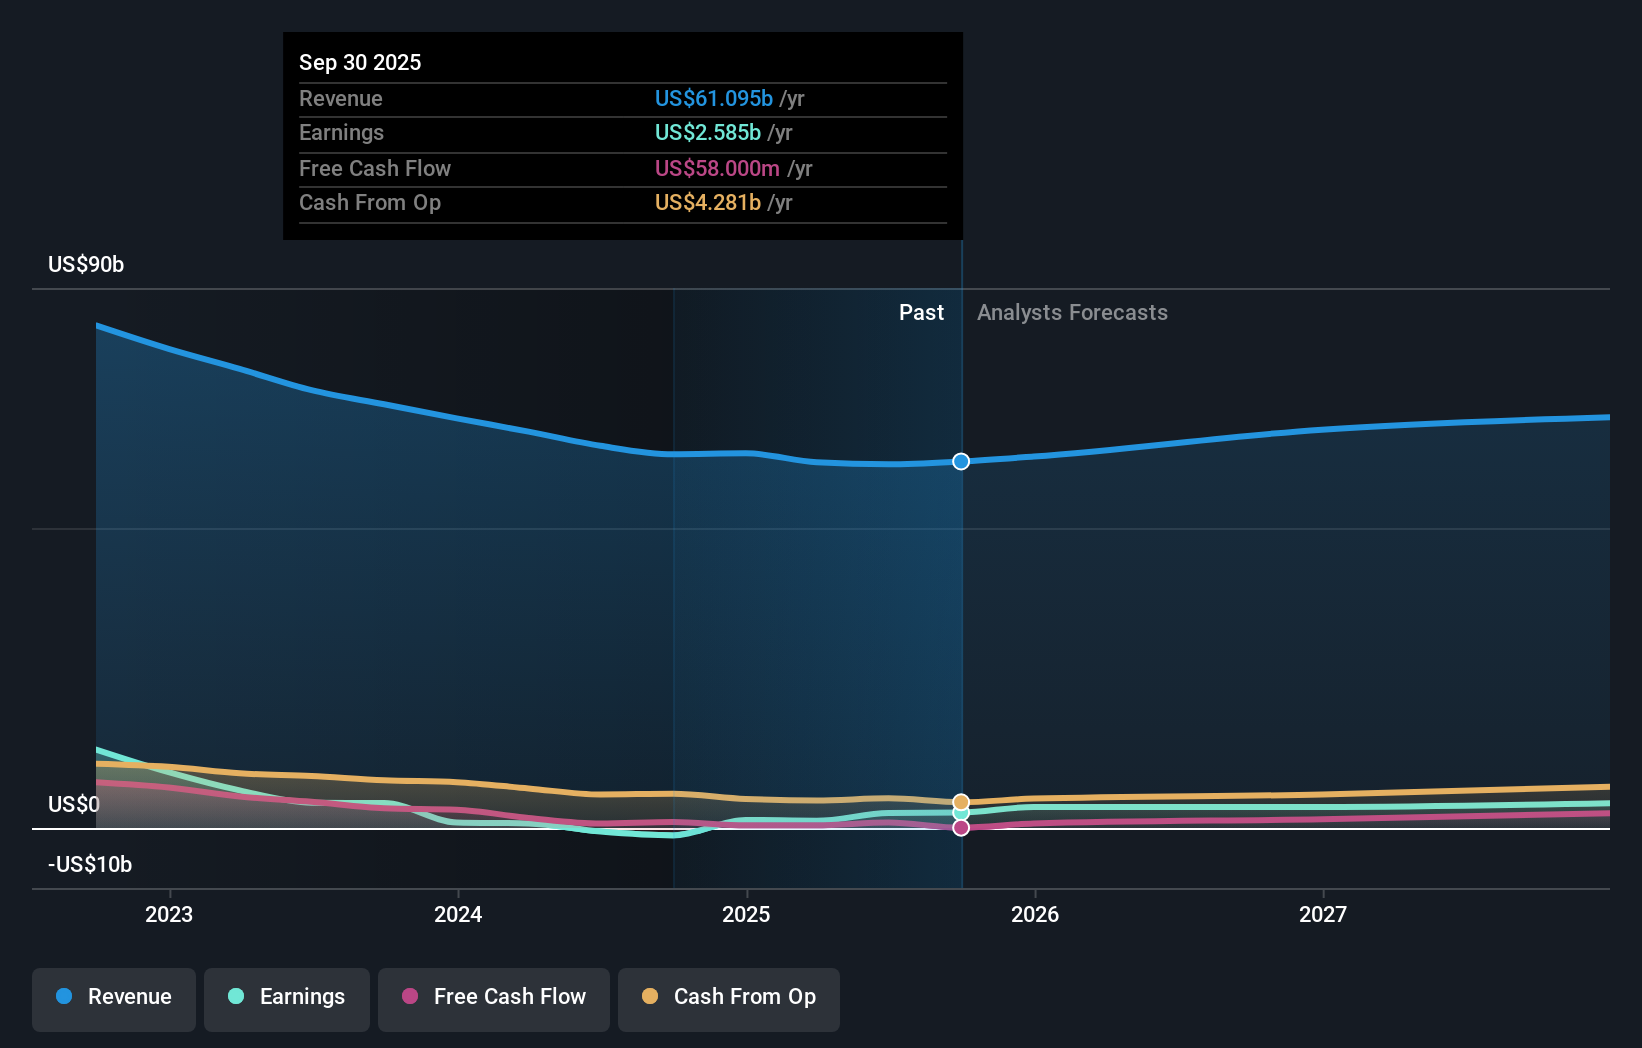Click the orange Cash From Op legend dot

pyautogui.click(x=650, y=996)
